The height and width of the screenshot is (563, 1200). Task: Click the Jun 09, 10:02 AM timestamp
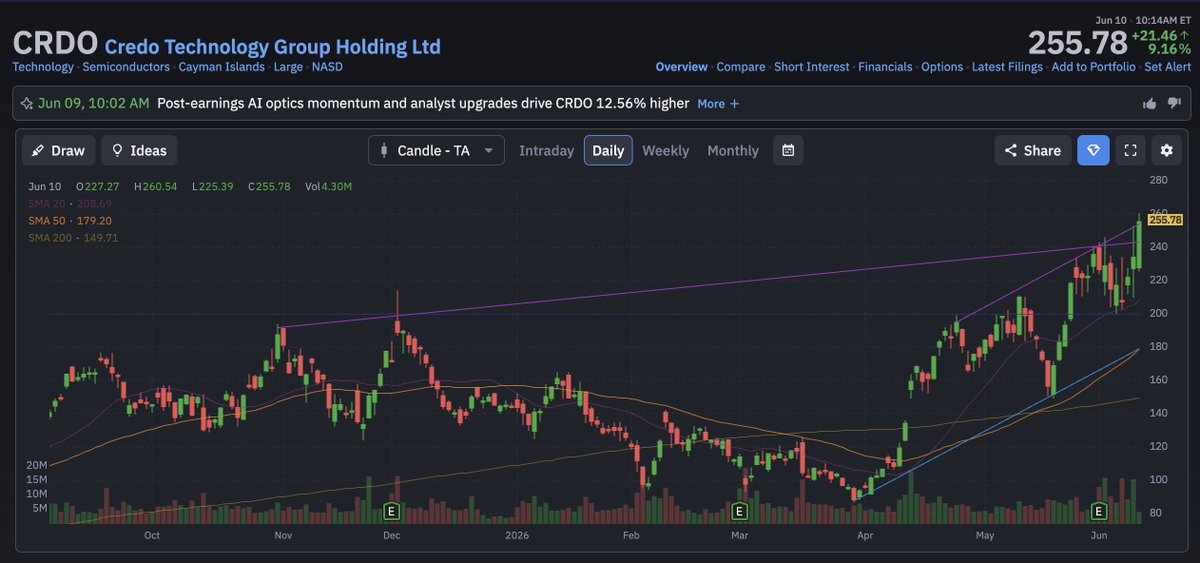pyautogui.click(x=94, y=103)
